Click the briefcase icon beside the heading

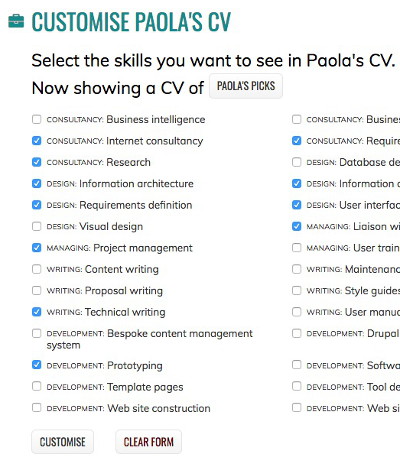pos(16,21)
